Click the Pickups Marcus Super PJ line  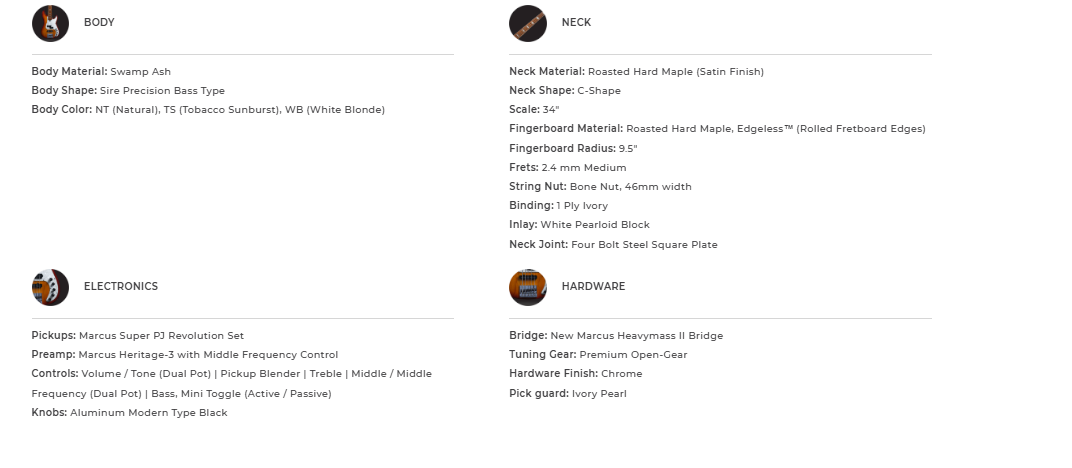[x=138, y=336]
